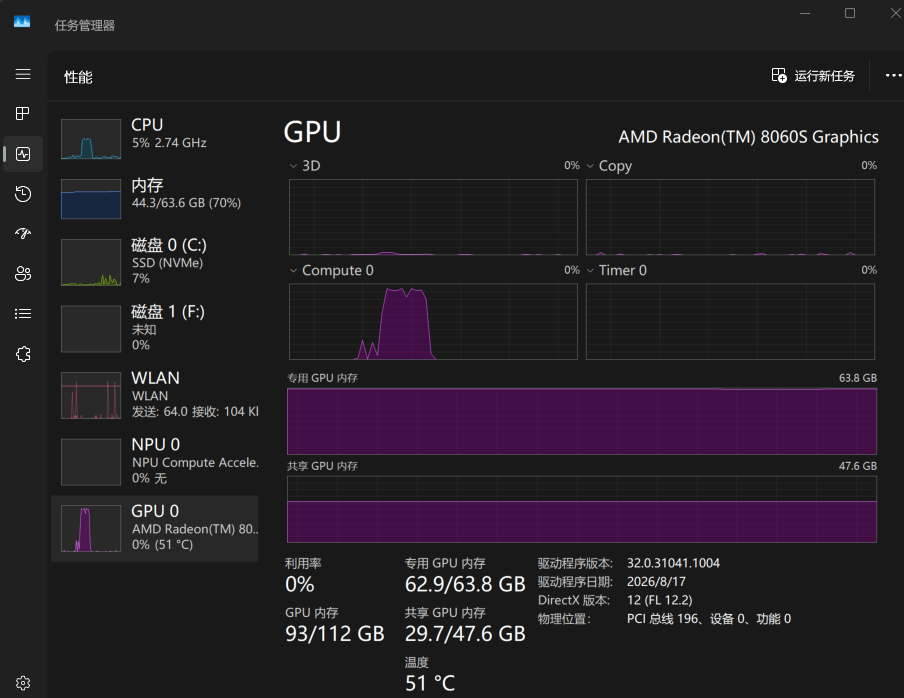Open the 3D graph dropdown
904x698 pixels.
(x=293, y=166)
